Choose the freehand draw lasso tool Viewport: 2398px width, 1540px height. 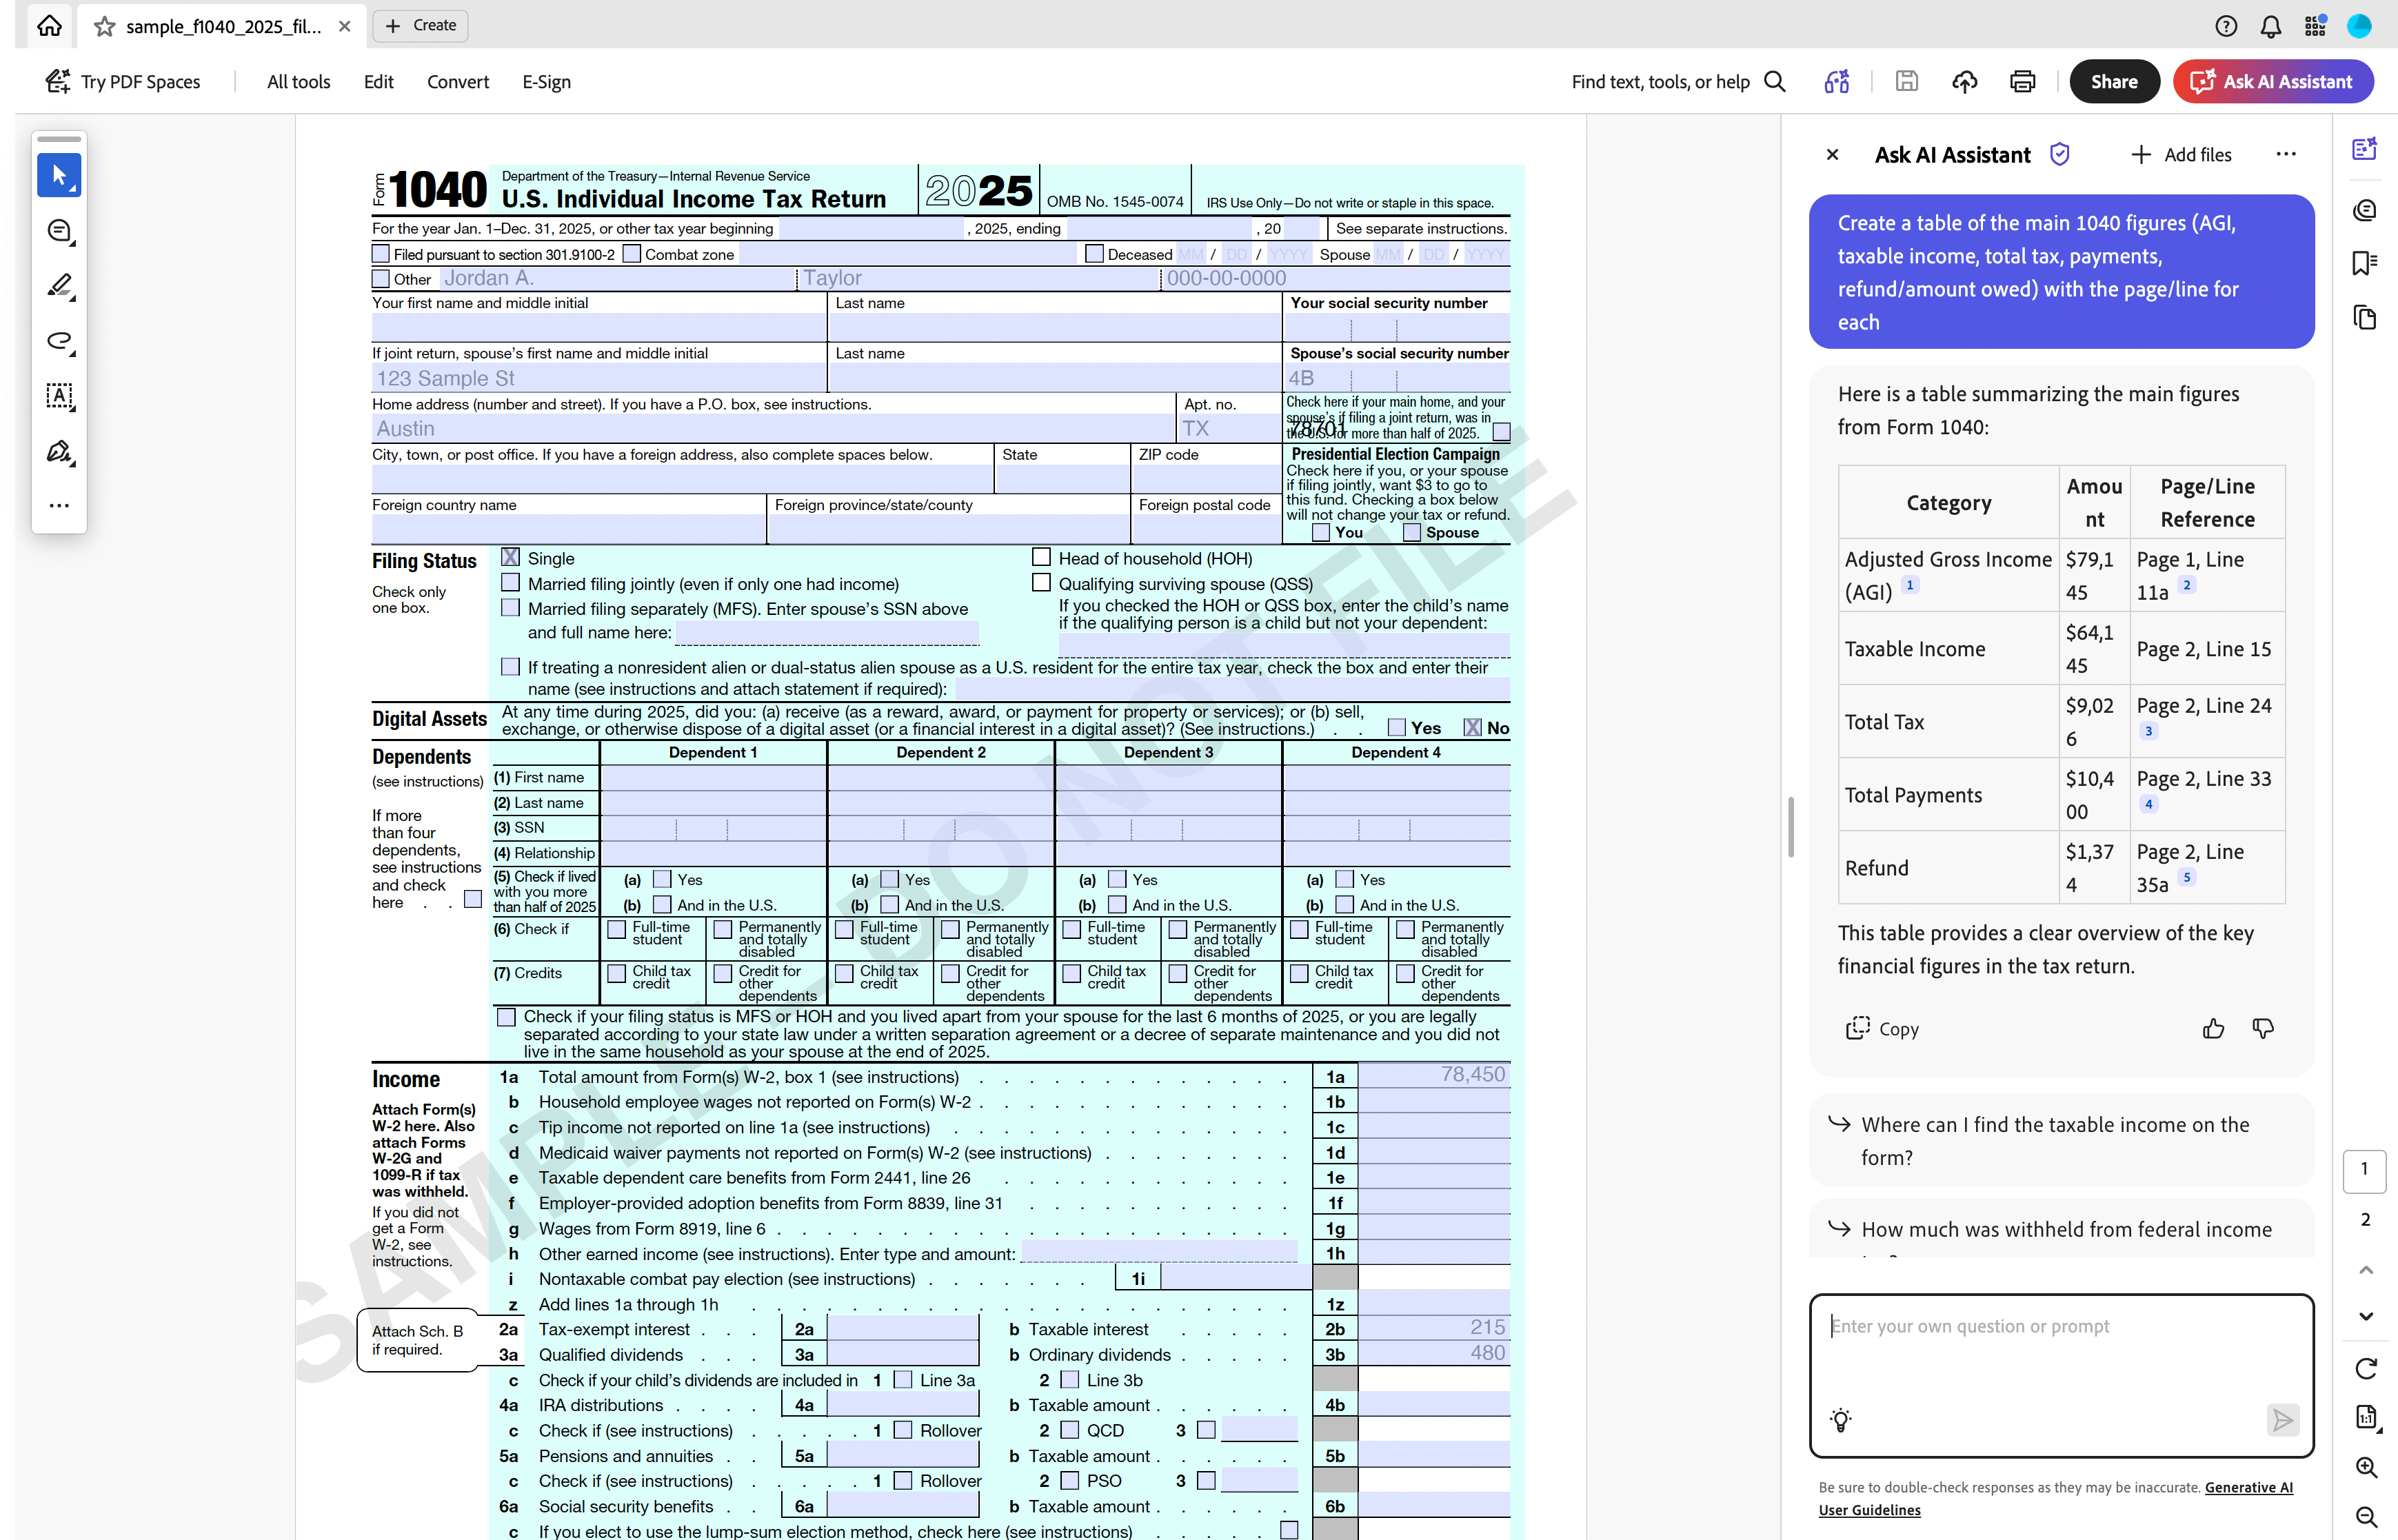(x=59, y=341)
